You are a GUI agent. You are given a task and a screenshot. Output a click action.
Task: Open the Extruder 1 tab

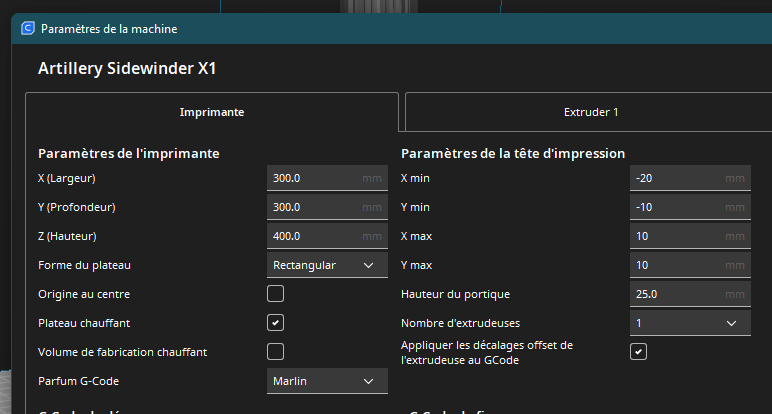click(590, 112)
